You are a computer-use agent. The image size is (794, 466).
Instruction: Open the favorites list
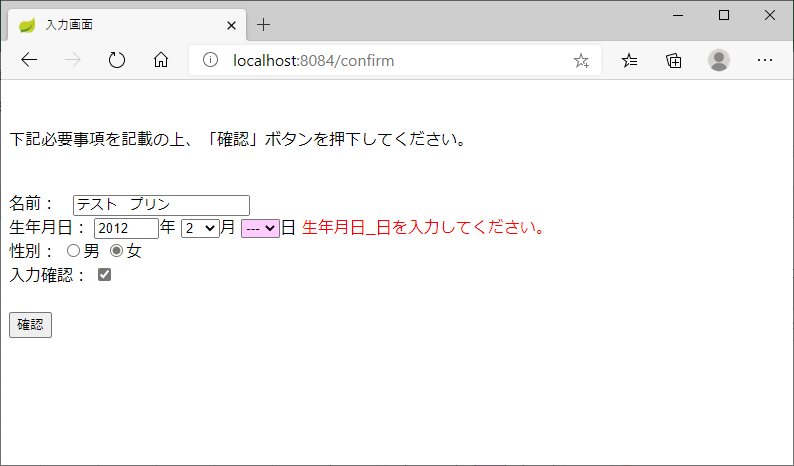[x=629, y=61]
